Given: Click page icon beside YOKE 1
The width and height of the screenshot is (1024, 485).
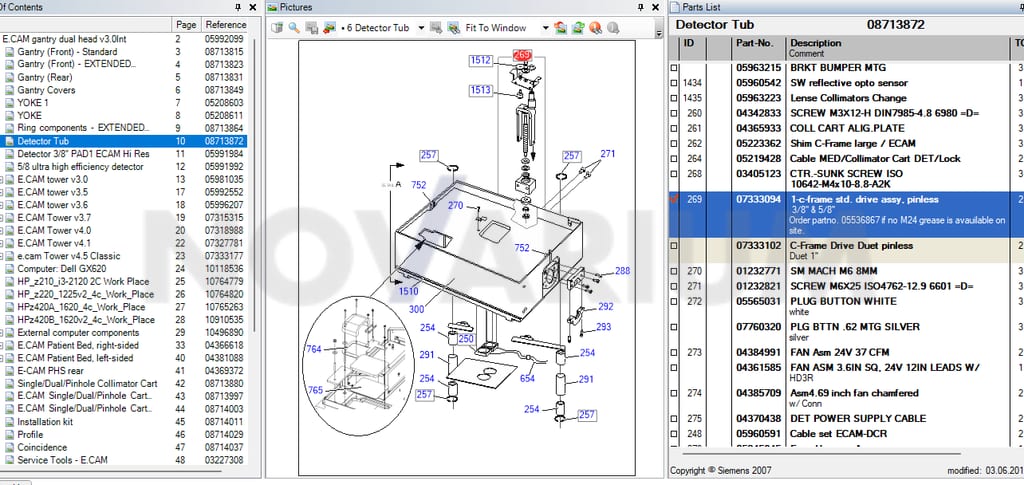Looking at the screenshot, I should pyautogui.click(x=10, y=102).
